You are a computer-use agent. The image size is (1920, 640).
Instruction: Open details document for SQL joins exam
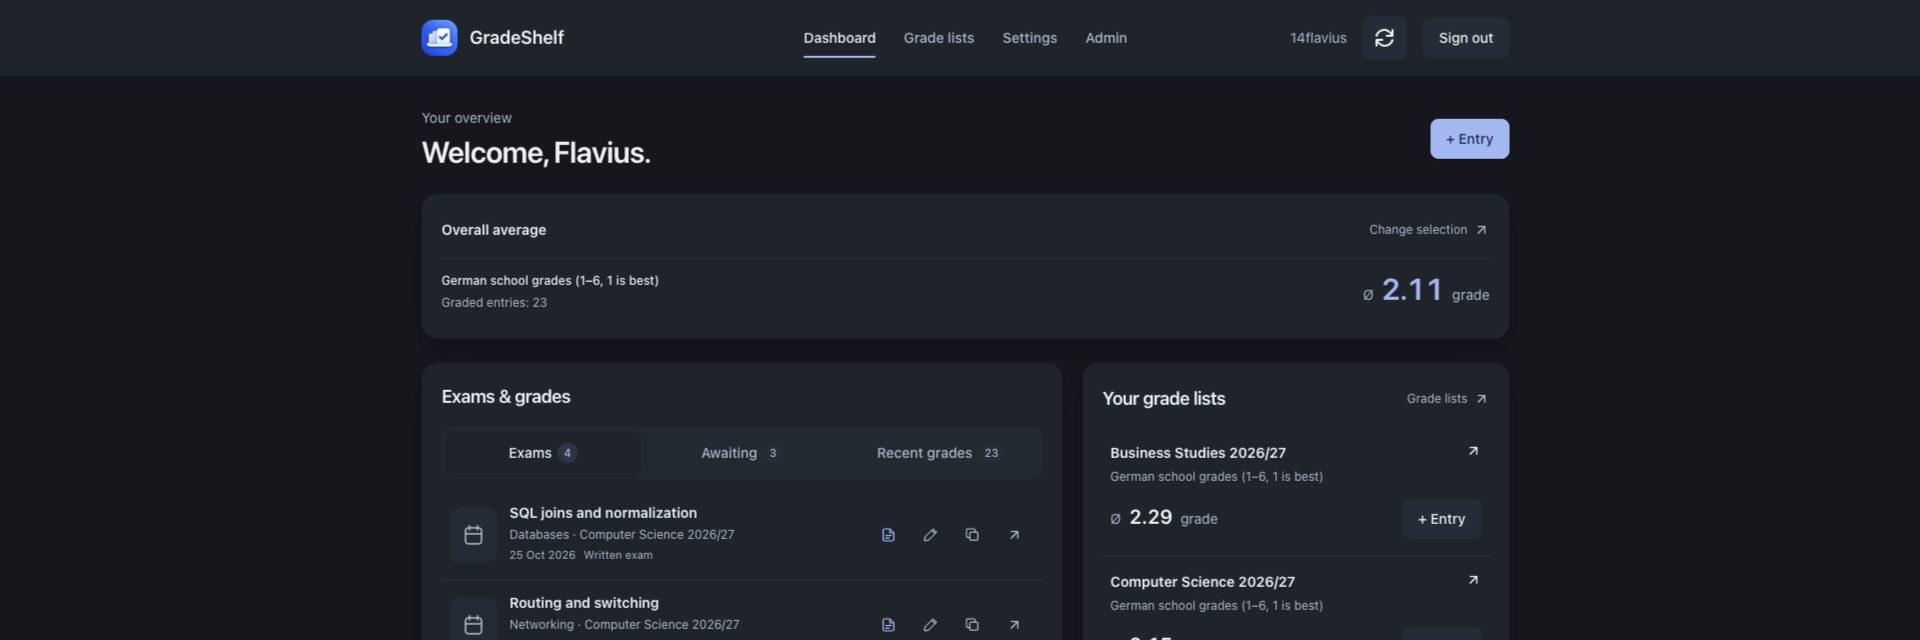tap(888, 535)
